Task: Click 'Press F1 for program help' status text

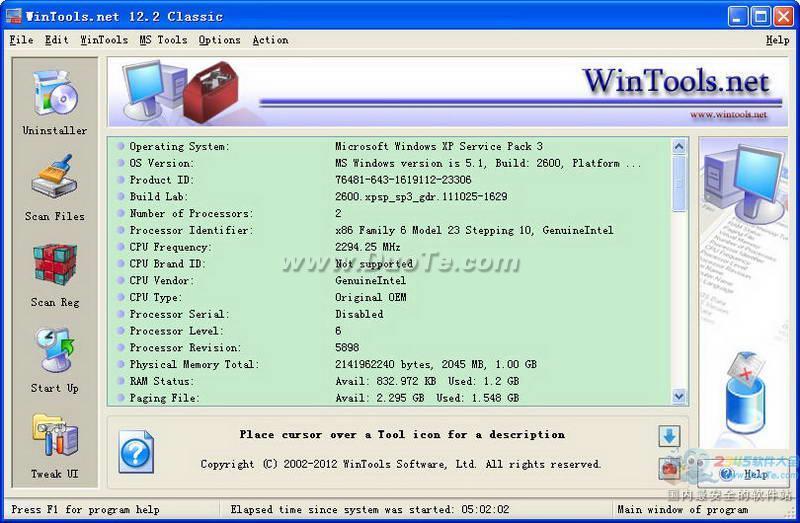Action: point(85,509)
